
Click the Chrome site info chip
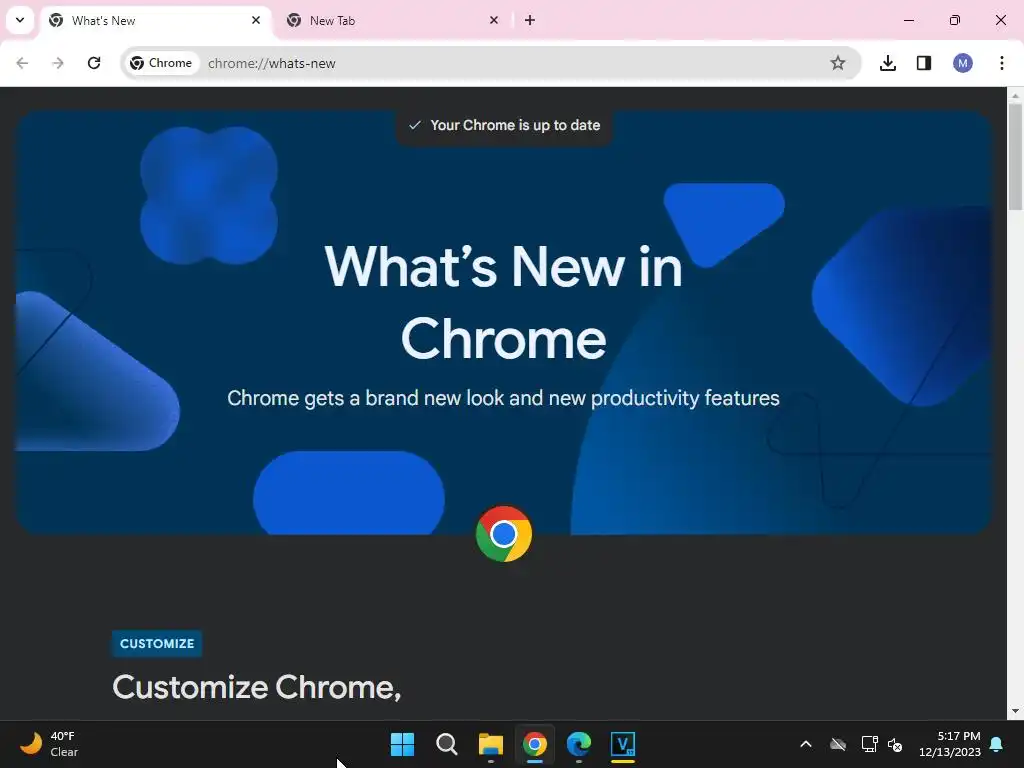(x=161, y=63)
